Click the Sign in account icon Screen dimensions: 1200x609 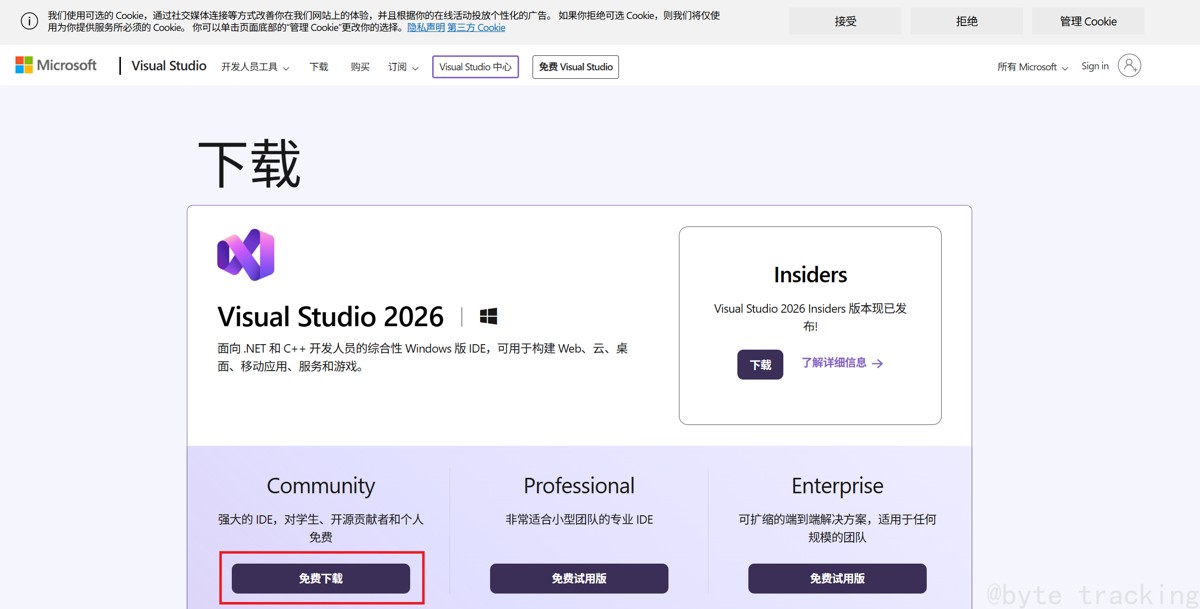point(1128,65)
